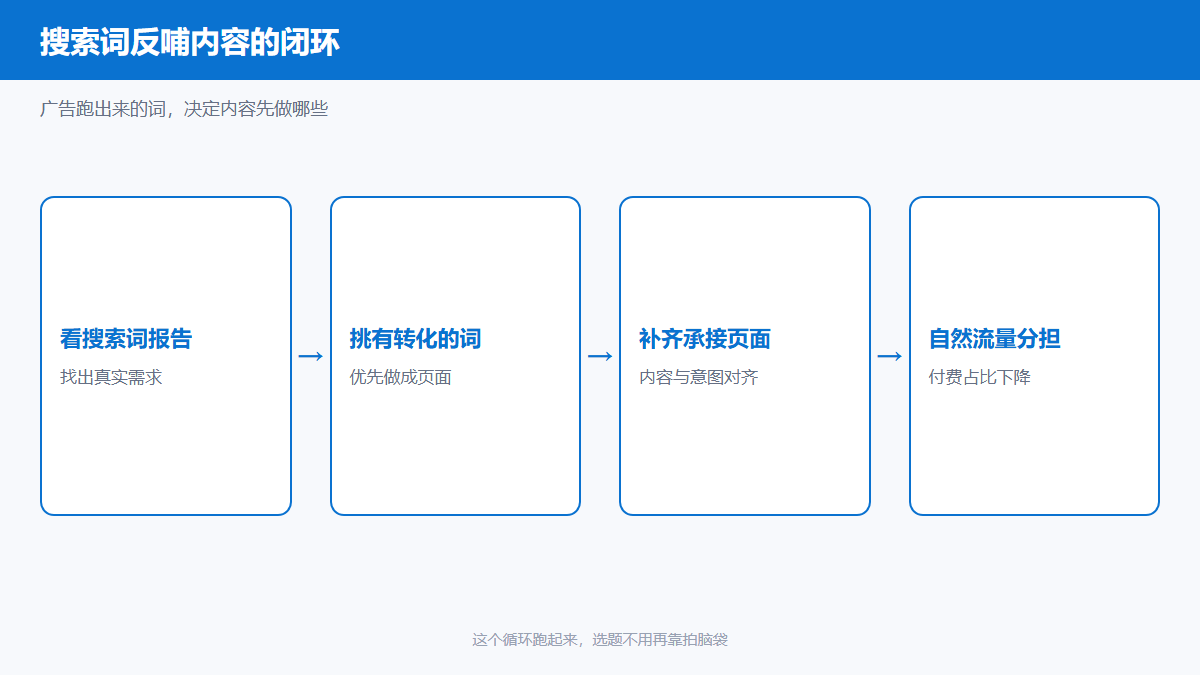This screenshot has height=675, width=1200.
Task: Select the subtitle 广告跑出来的词，决定内容先做哪些
Action: coord(184,109)
